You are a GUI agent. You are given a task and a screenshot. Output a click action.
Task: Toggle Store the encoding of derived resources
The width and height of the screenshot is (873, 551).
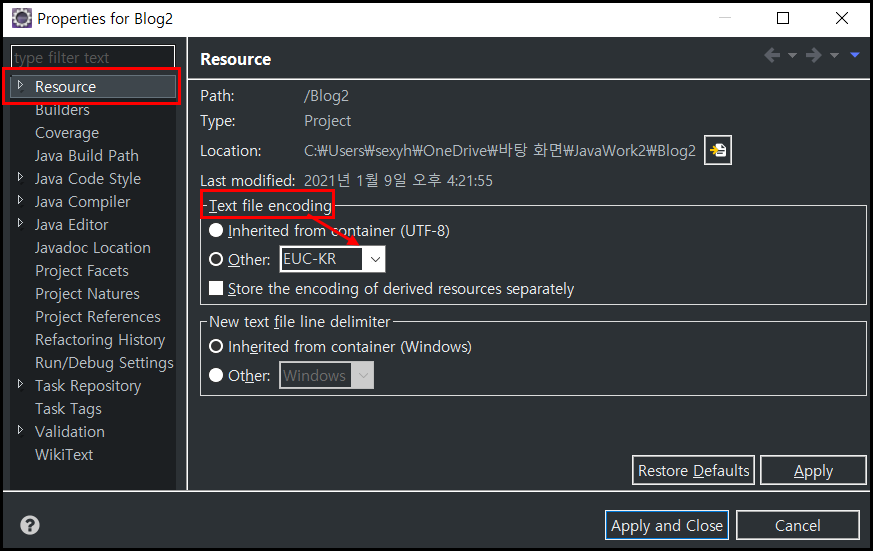pos(215,288)
